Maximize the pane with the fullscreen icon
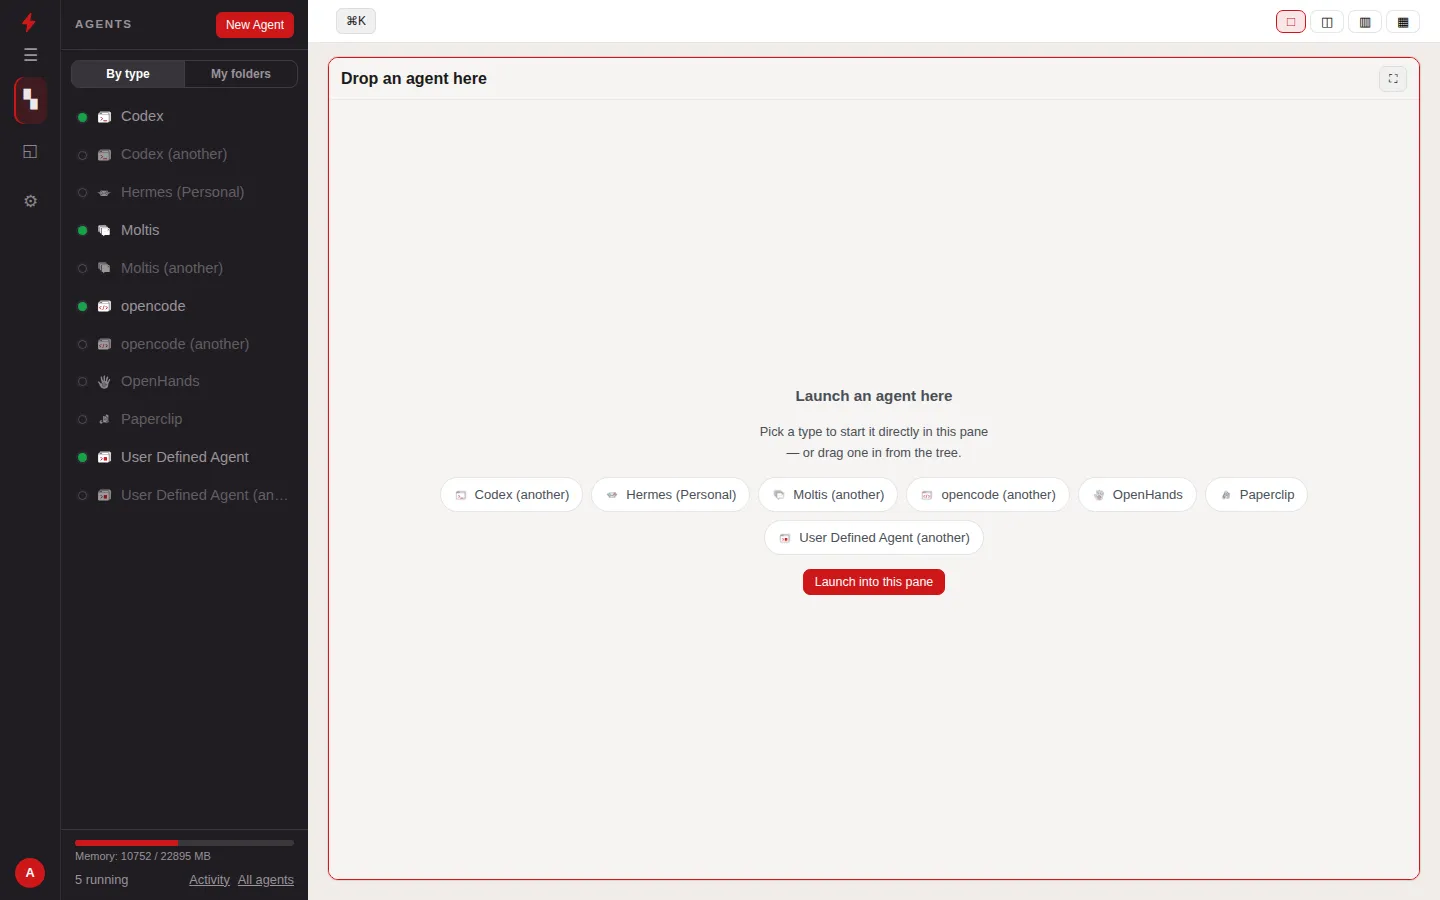The image size is (1440, 900). (x=1393, y=79)
